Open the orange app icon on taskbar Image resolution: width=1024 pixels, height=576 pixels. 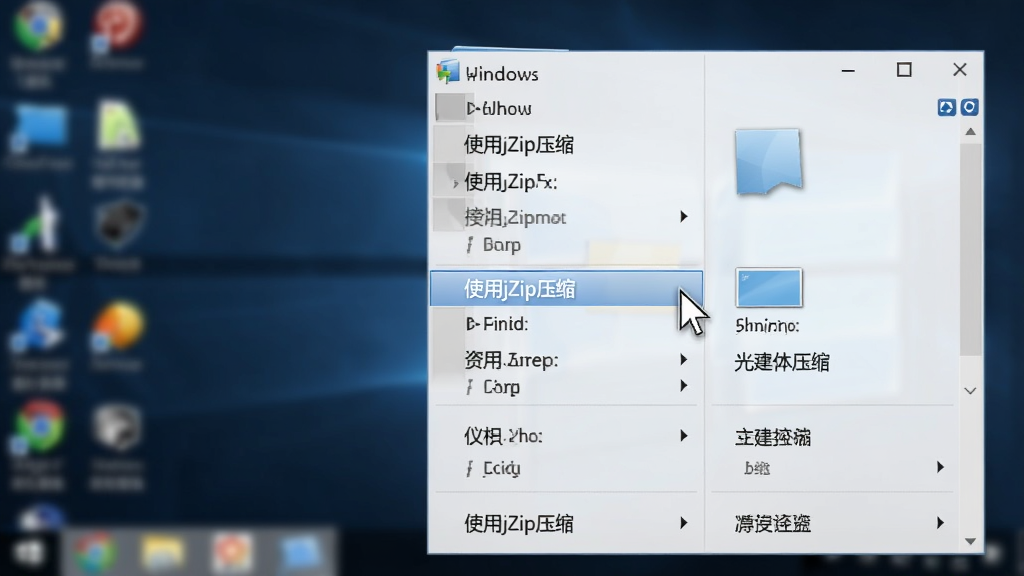tap(232, 553)
